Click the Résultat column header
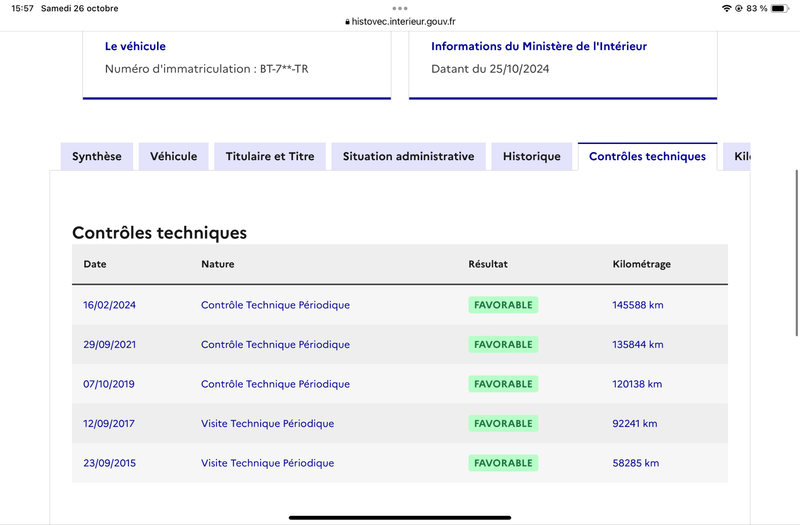 [x=488, y=264]
